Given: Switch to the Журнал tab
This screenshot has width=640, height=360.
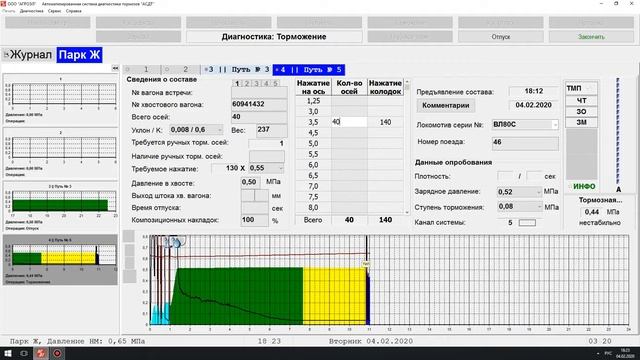Looking at the screenshot, I should pos(28,55).
